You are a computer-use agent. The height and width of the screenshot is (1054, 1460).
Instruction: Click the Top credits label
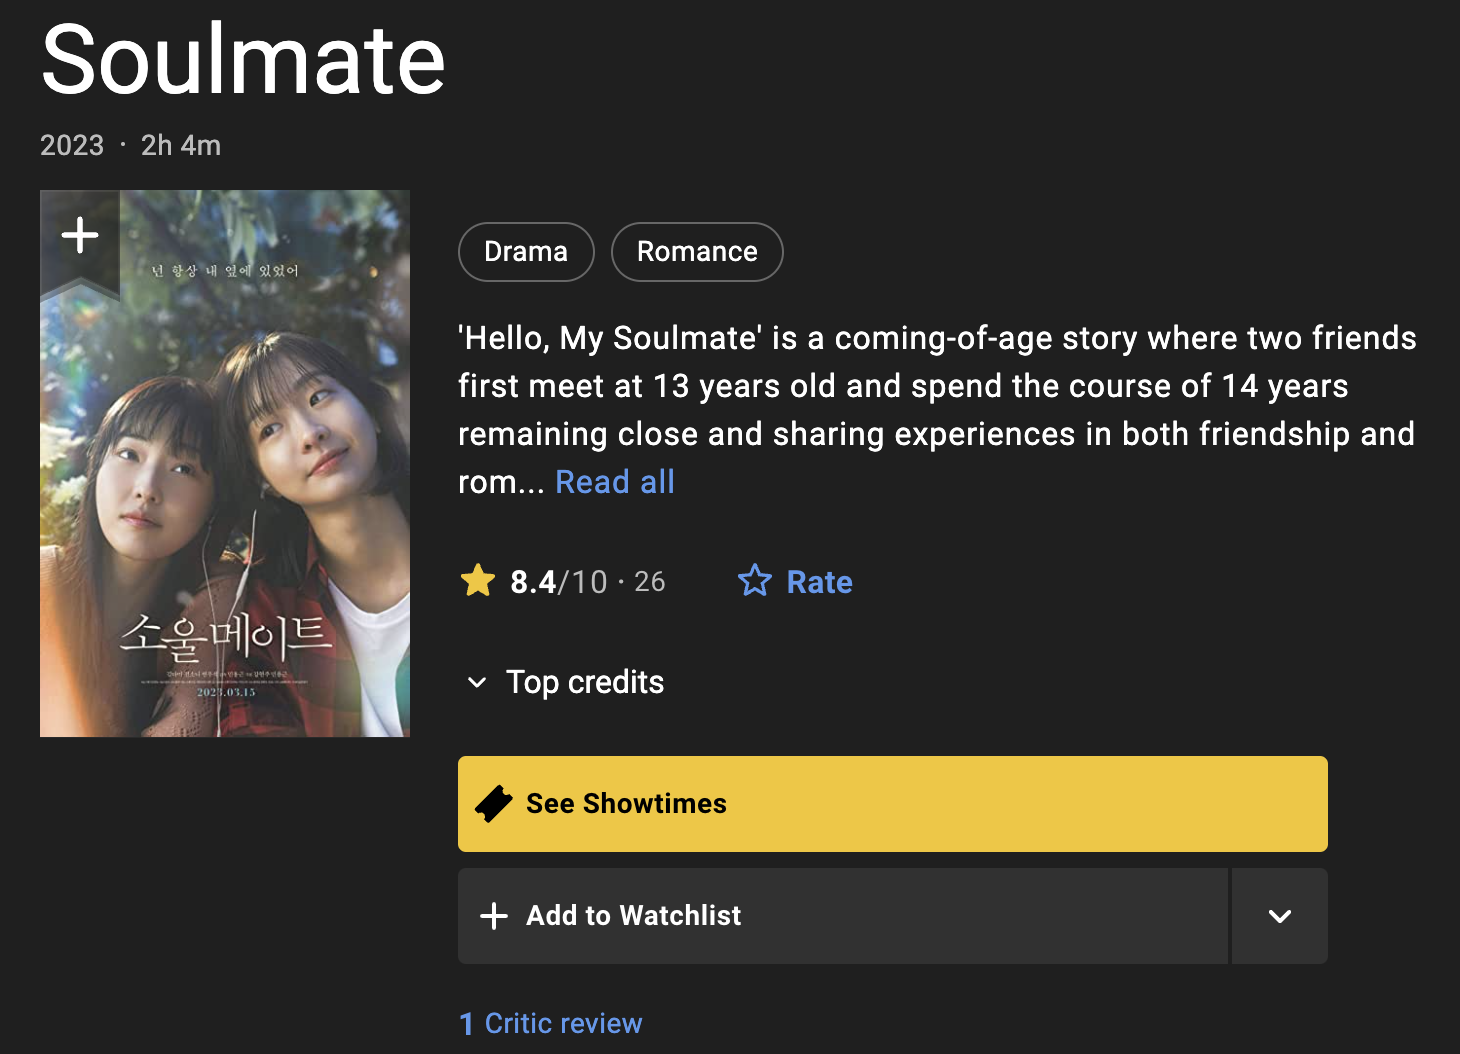(x=585, y=683)
